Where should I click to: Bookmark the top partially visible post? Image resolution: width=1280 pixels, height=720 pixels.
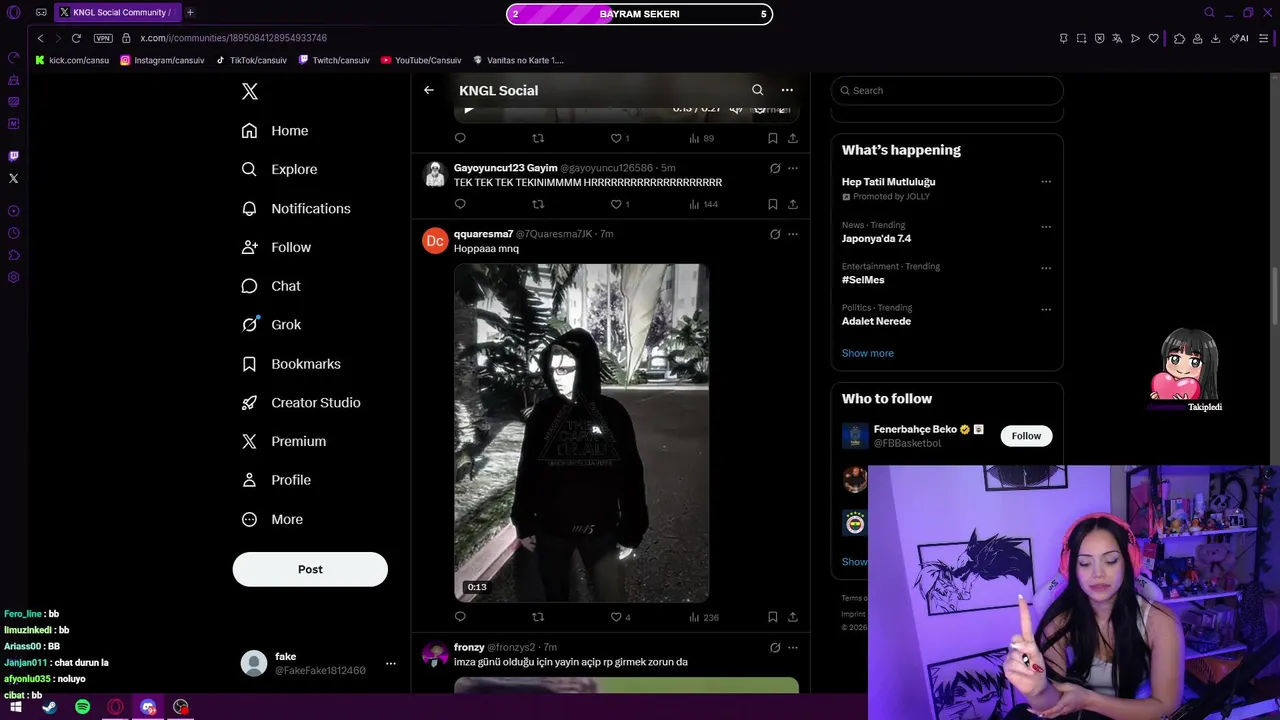tap(773, 138)
